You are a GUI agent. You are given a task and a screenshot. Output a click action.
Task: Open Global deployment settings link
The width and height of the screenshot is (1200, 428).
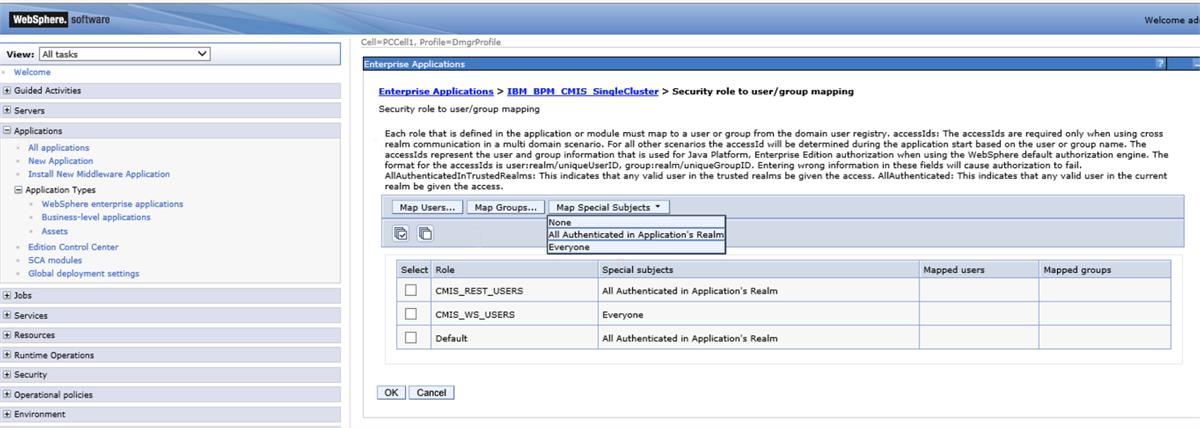pos(84,273)
